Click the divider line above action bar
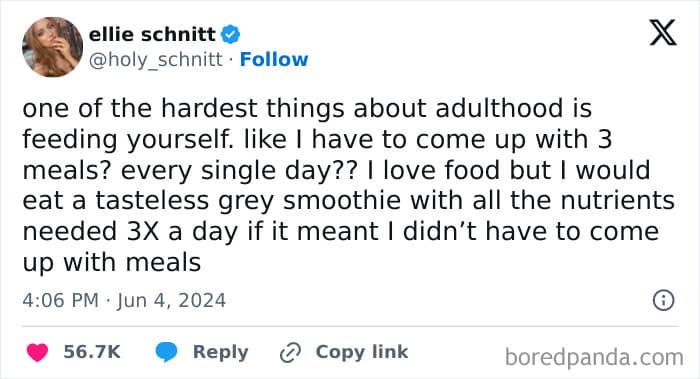The width and height of the screenshot is (700, 379). coord(350,326)
